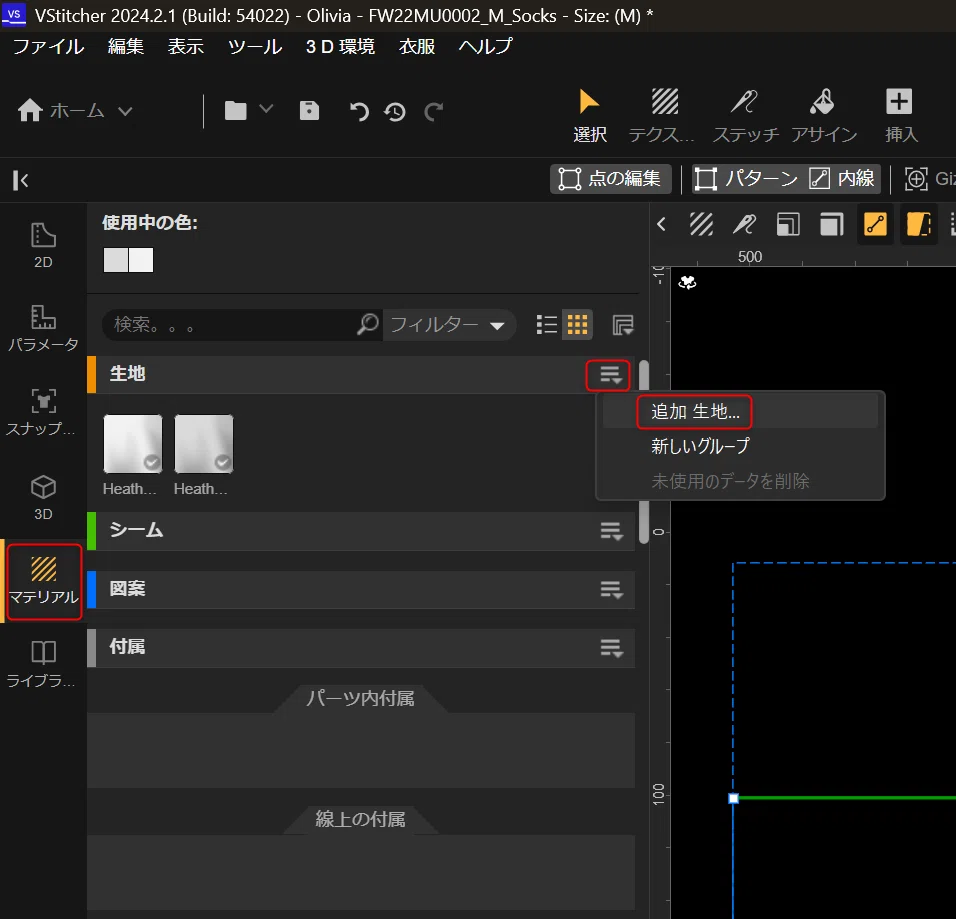Click the front-layer squares icon in the 2D toolbar

point(788,224)
